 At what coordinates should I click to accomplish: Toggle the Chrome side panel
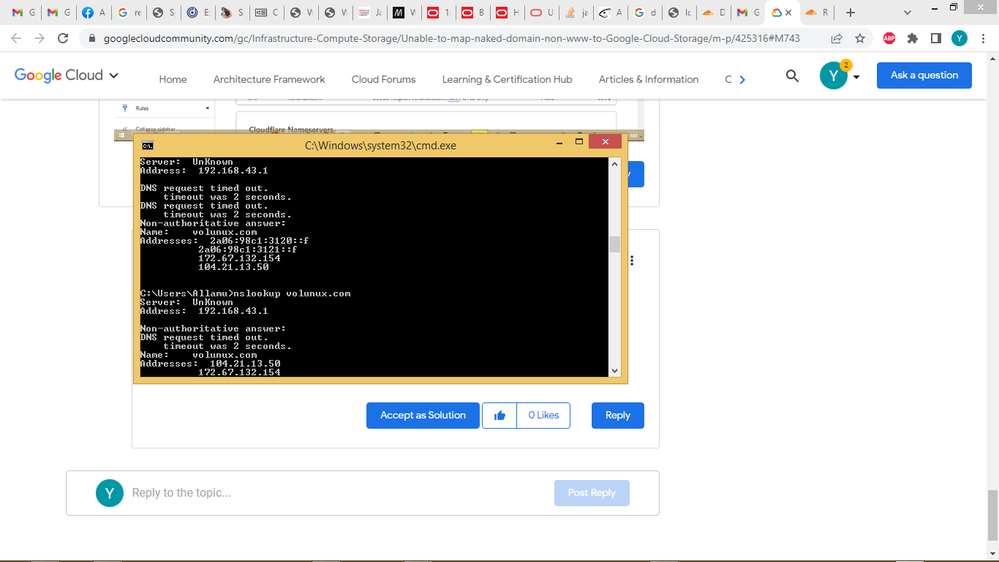point(935,38)
